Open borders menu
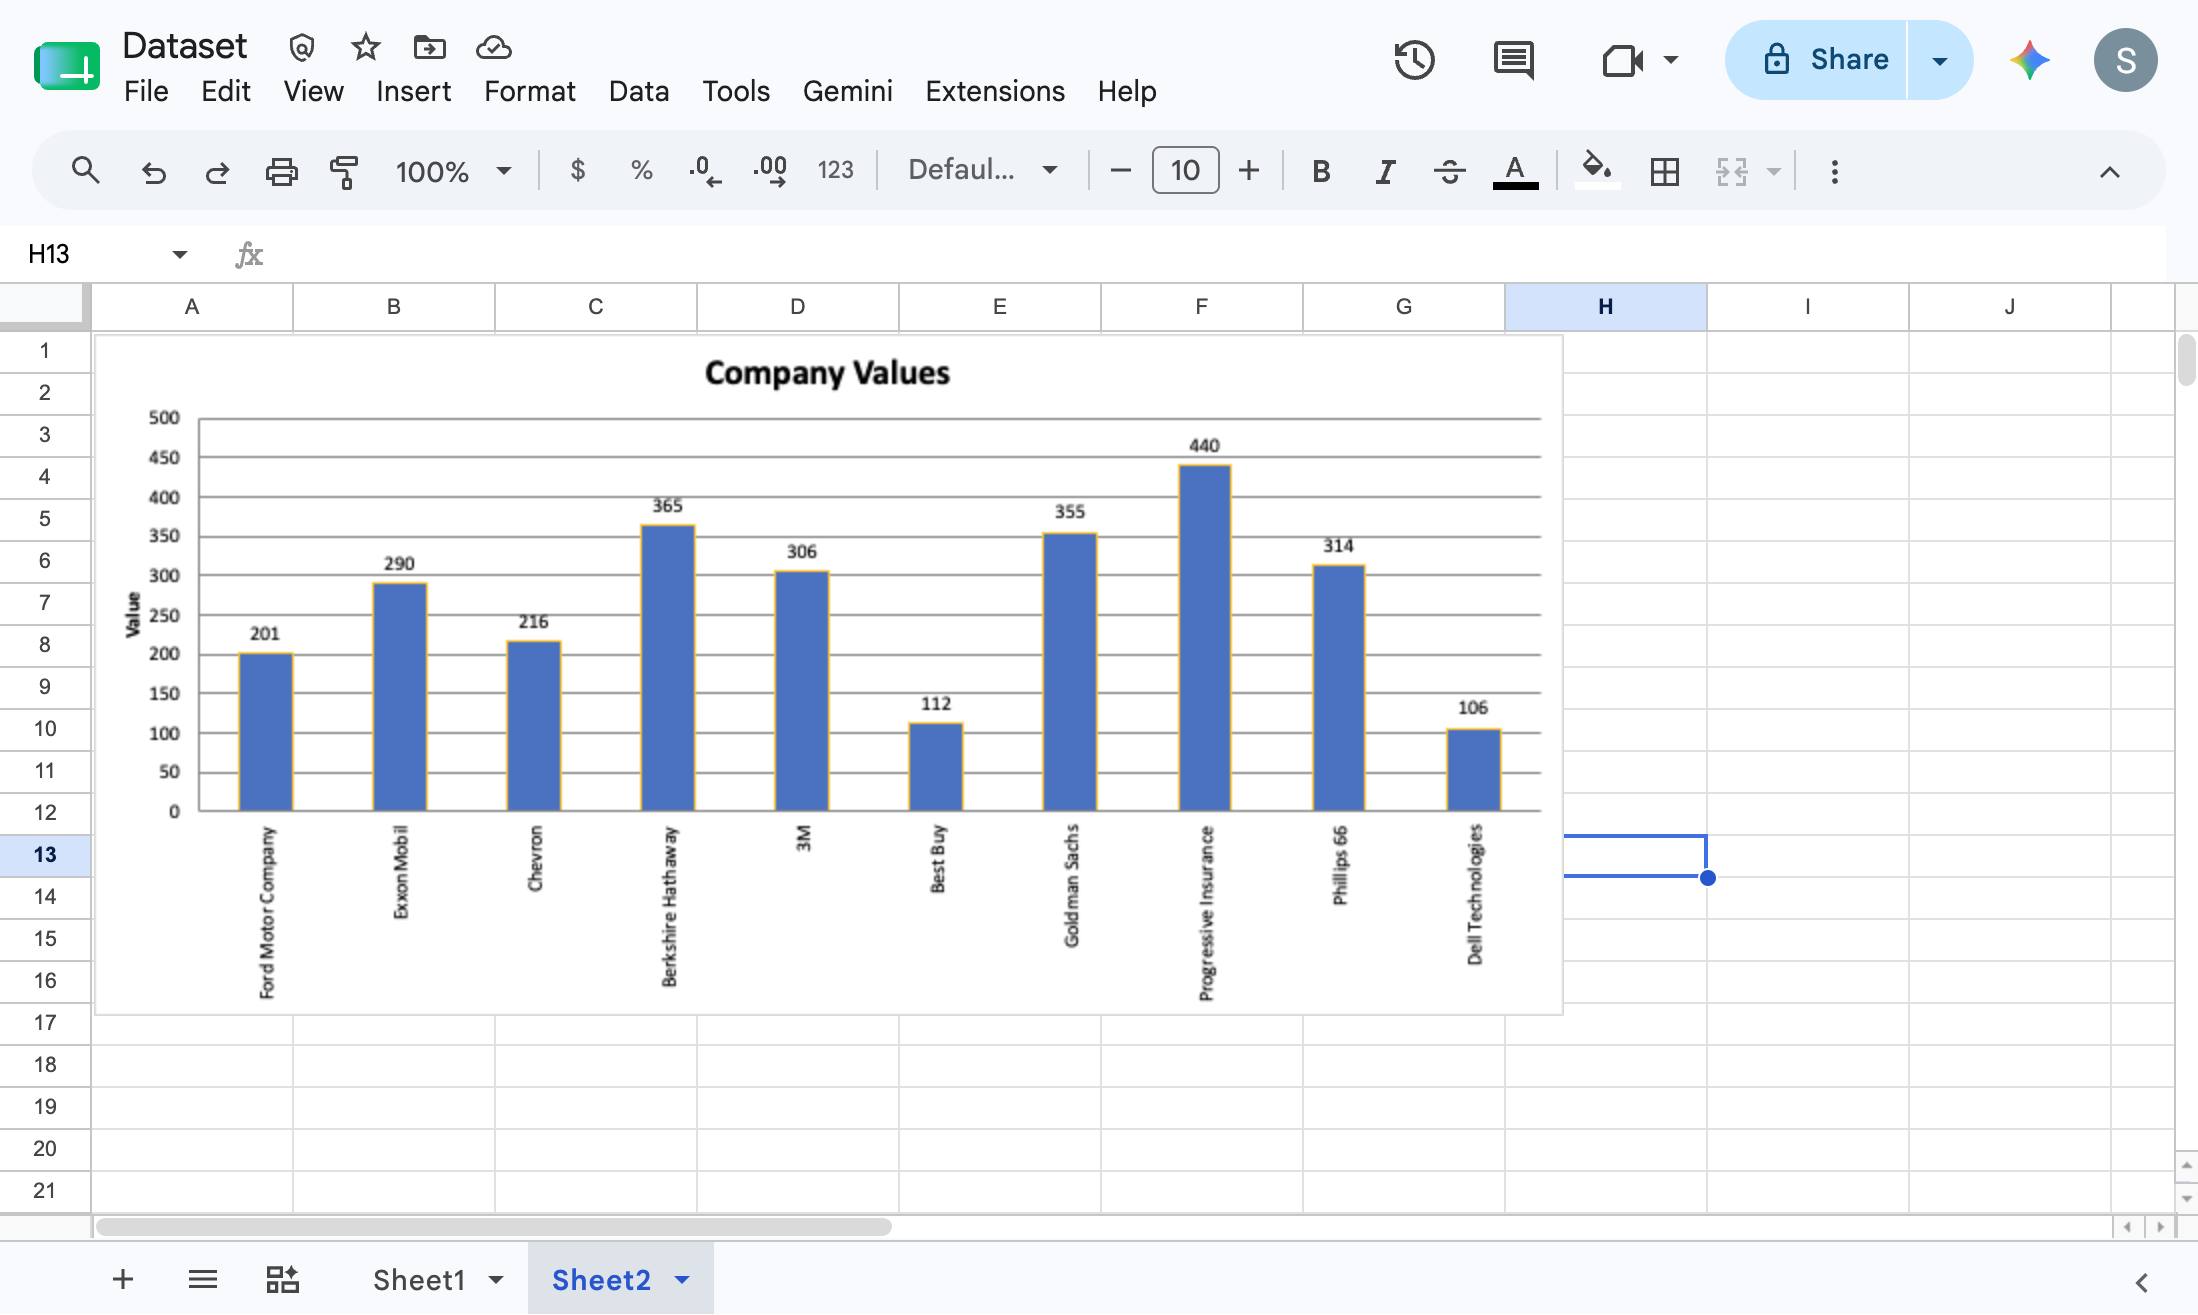2198x1315 pixels. click(x=1665, y=172)
